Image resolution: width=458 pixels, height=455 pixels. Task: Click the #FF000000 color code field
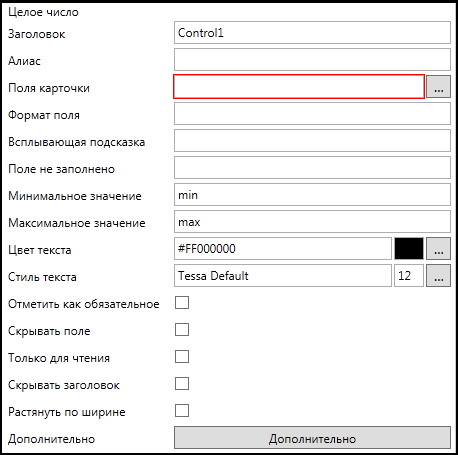[x=283, y=249]
